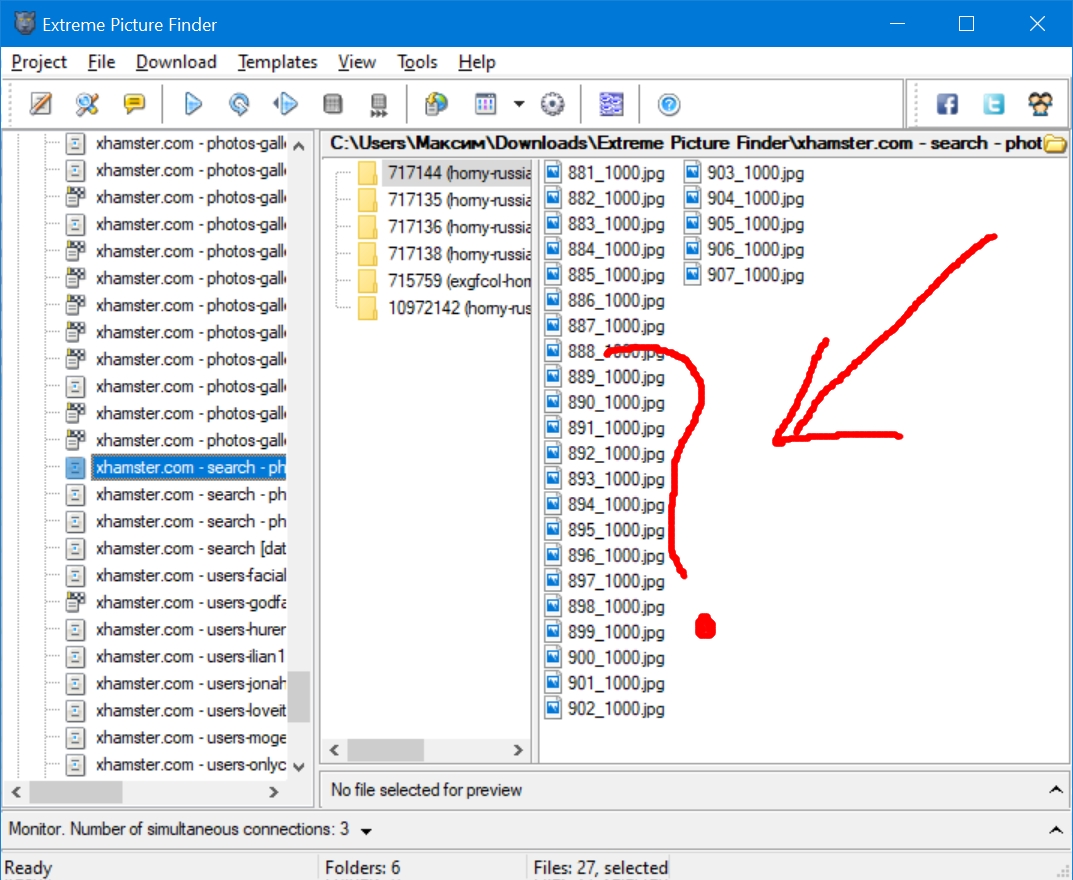The height and width of the screenshot is (880, 1073).
Task: Click the project list horizontal scroll right arrow
Action: point(274,792)
